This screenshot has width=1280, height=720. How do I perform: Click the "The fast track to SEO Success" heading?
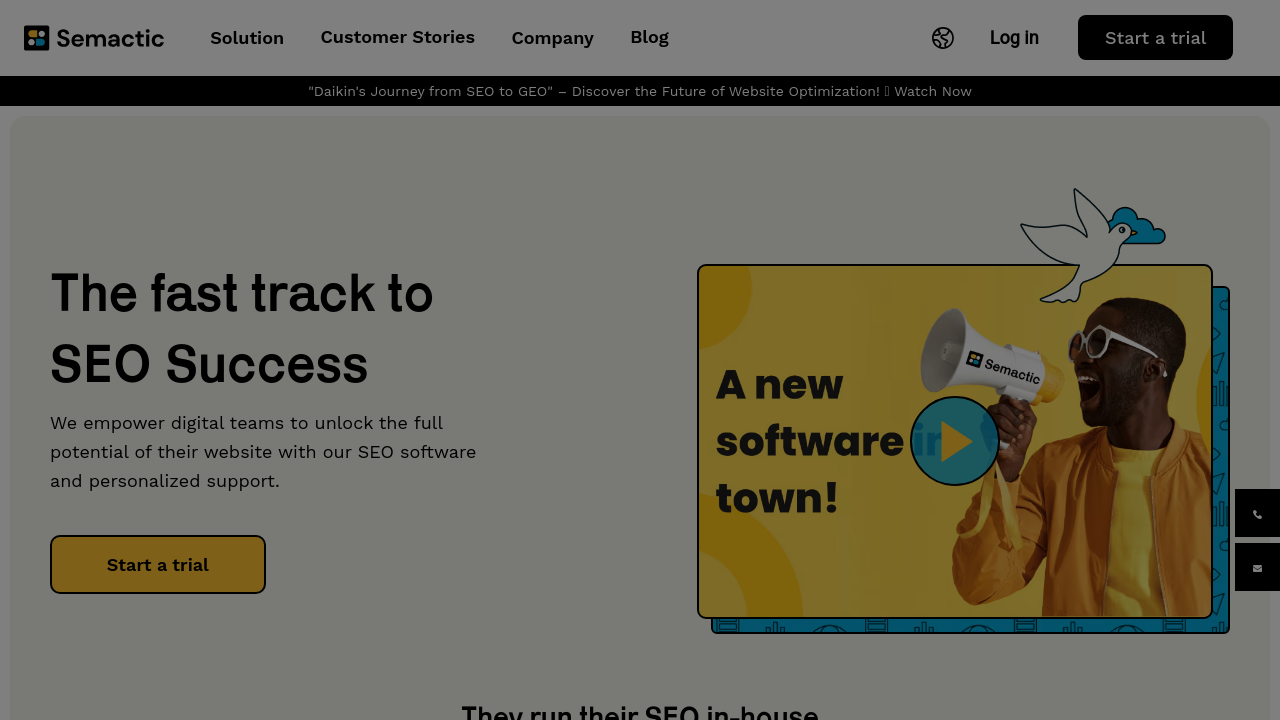(x=242, y=328)
